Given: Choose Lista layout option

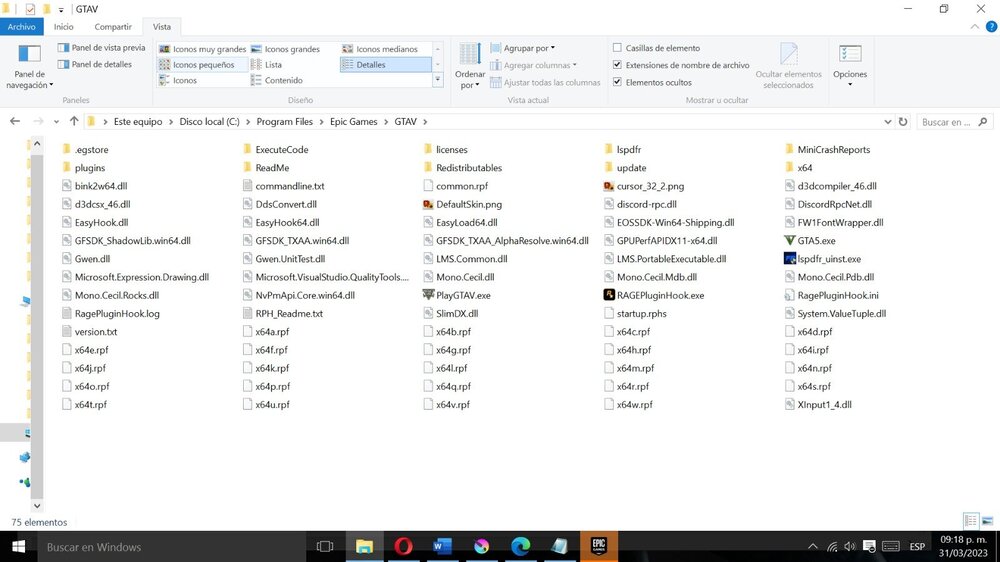Looking at the screenshot, I should pos(267,64).
